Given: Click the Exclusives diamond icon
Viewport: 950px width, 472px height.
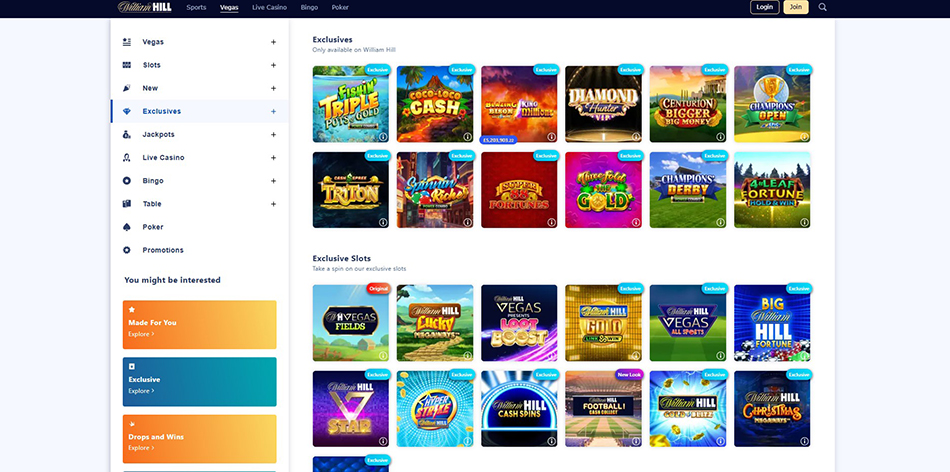Looking at the screenshot, I should point(127,111).
